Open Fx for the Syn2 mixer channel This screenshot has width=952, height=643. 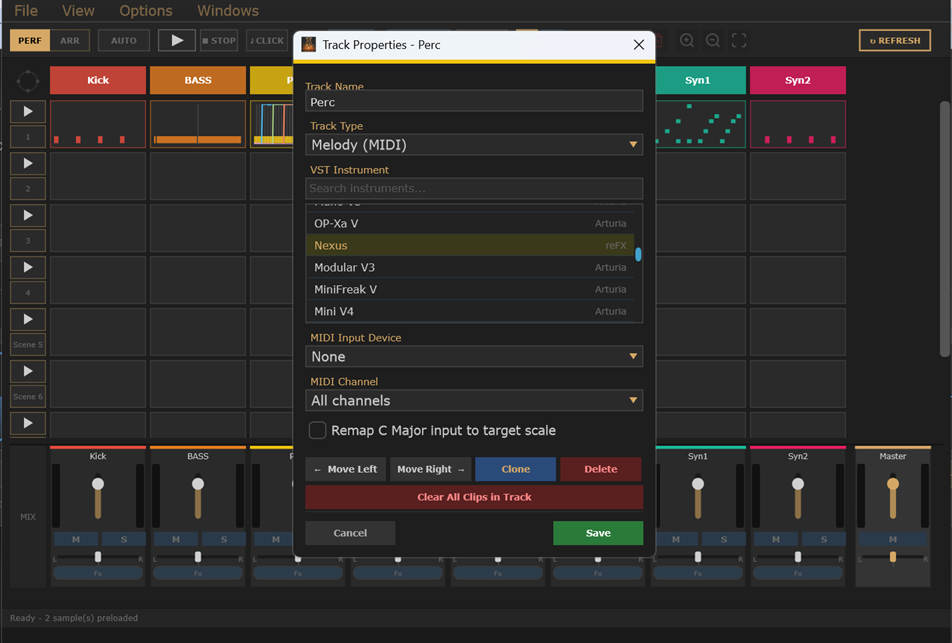798,573
